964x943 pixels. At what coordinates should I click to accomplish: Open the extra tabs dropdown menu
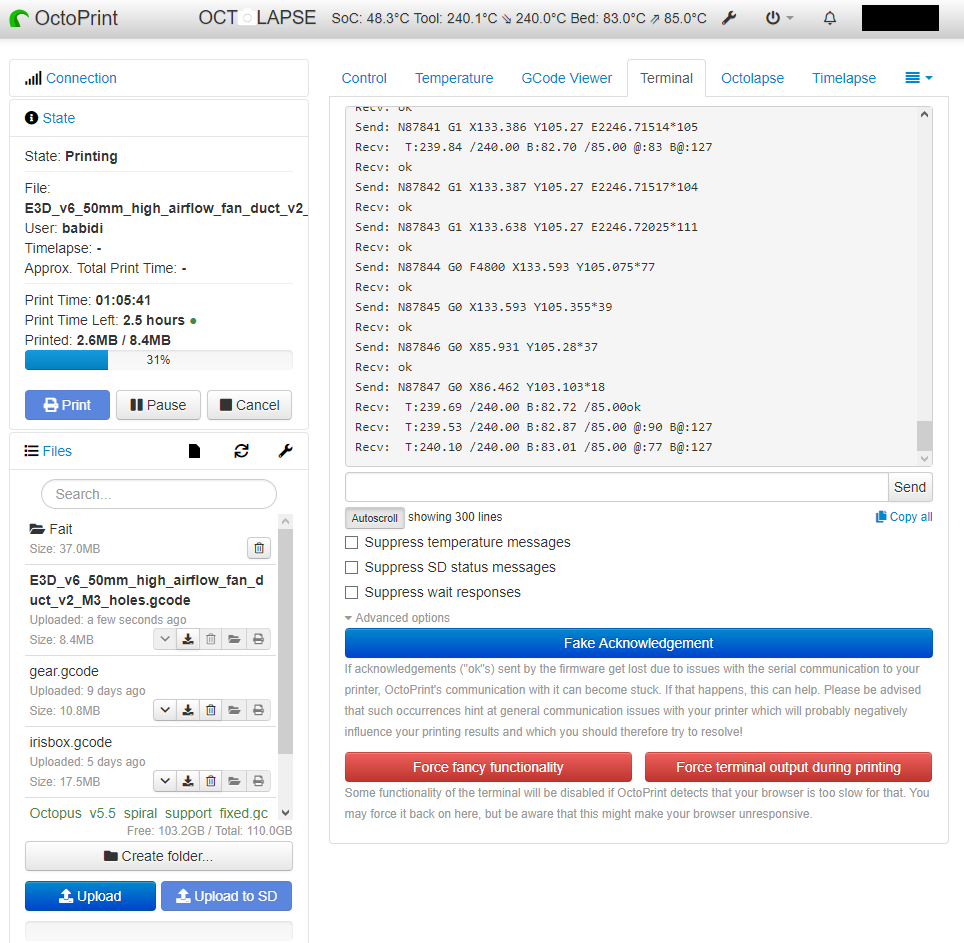coord(919,78)
